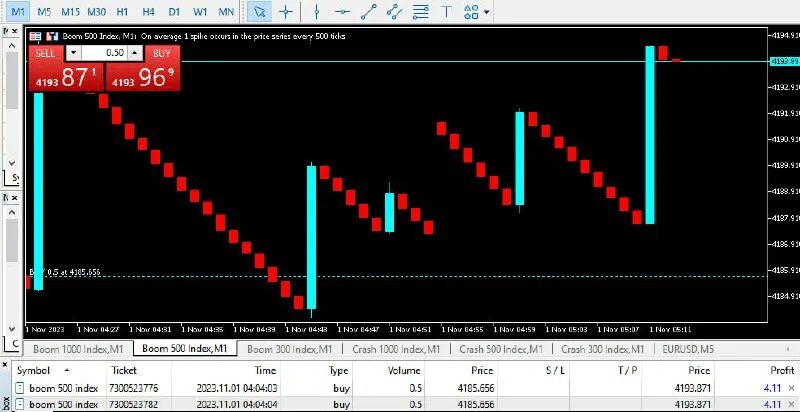800x412 pixels.
Task: Sort trades by the Profit column header
Action: pyautogui.click(x=755, y=371)
